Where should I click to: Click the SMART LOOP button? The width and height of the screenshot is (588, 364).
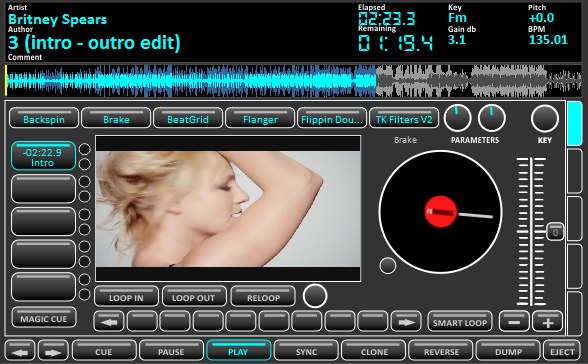click(460, 322)
